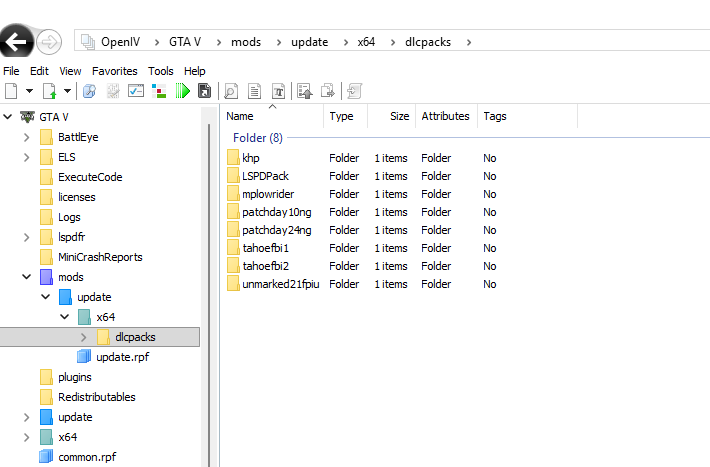Select common.rpf archive in tree

tap(77, 457)
